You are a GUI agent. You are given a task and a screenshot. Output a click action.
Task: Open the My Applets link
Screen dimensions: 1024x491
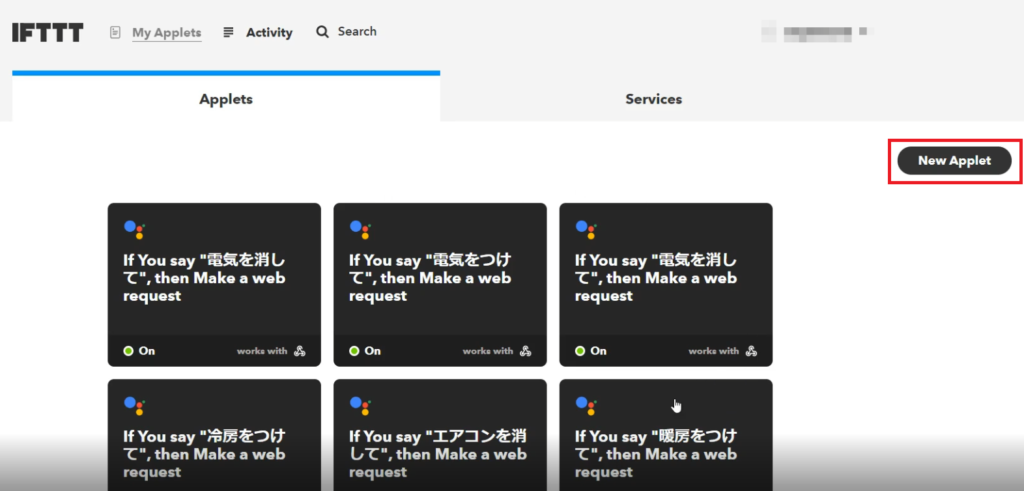click(167, 32)
